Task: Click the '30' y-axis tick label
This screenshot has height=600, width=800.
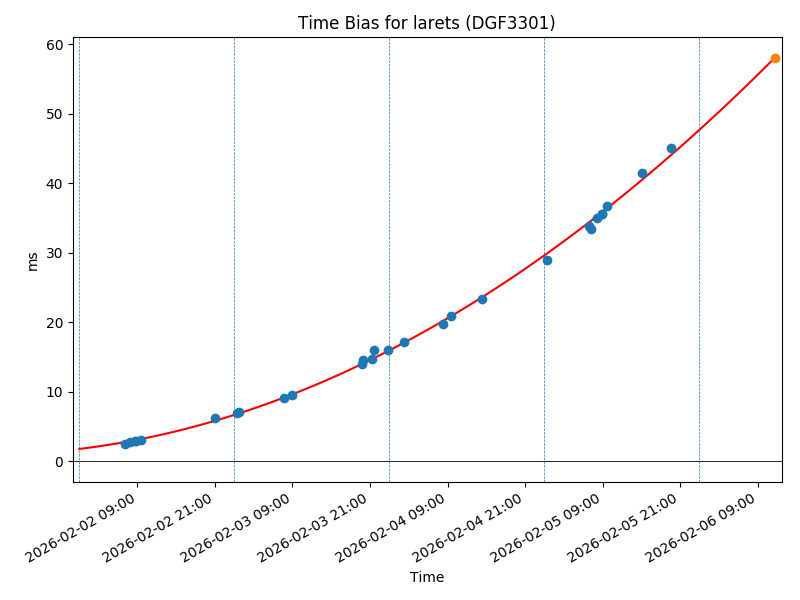Action: click(x=55, y=253)
